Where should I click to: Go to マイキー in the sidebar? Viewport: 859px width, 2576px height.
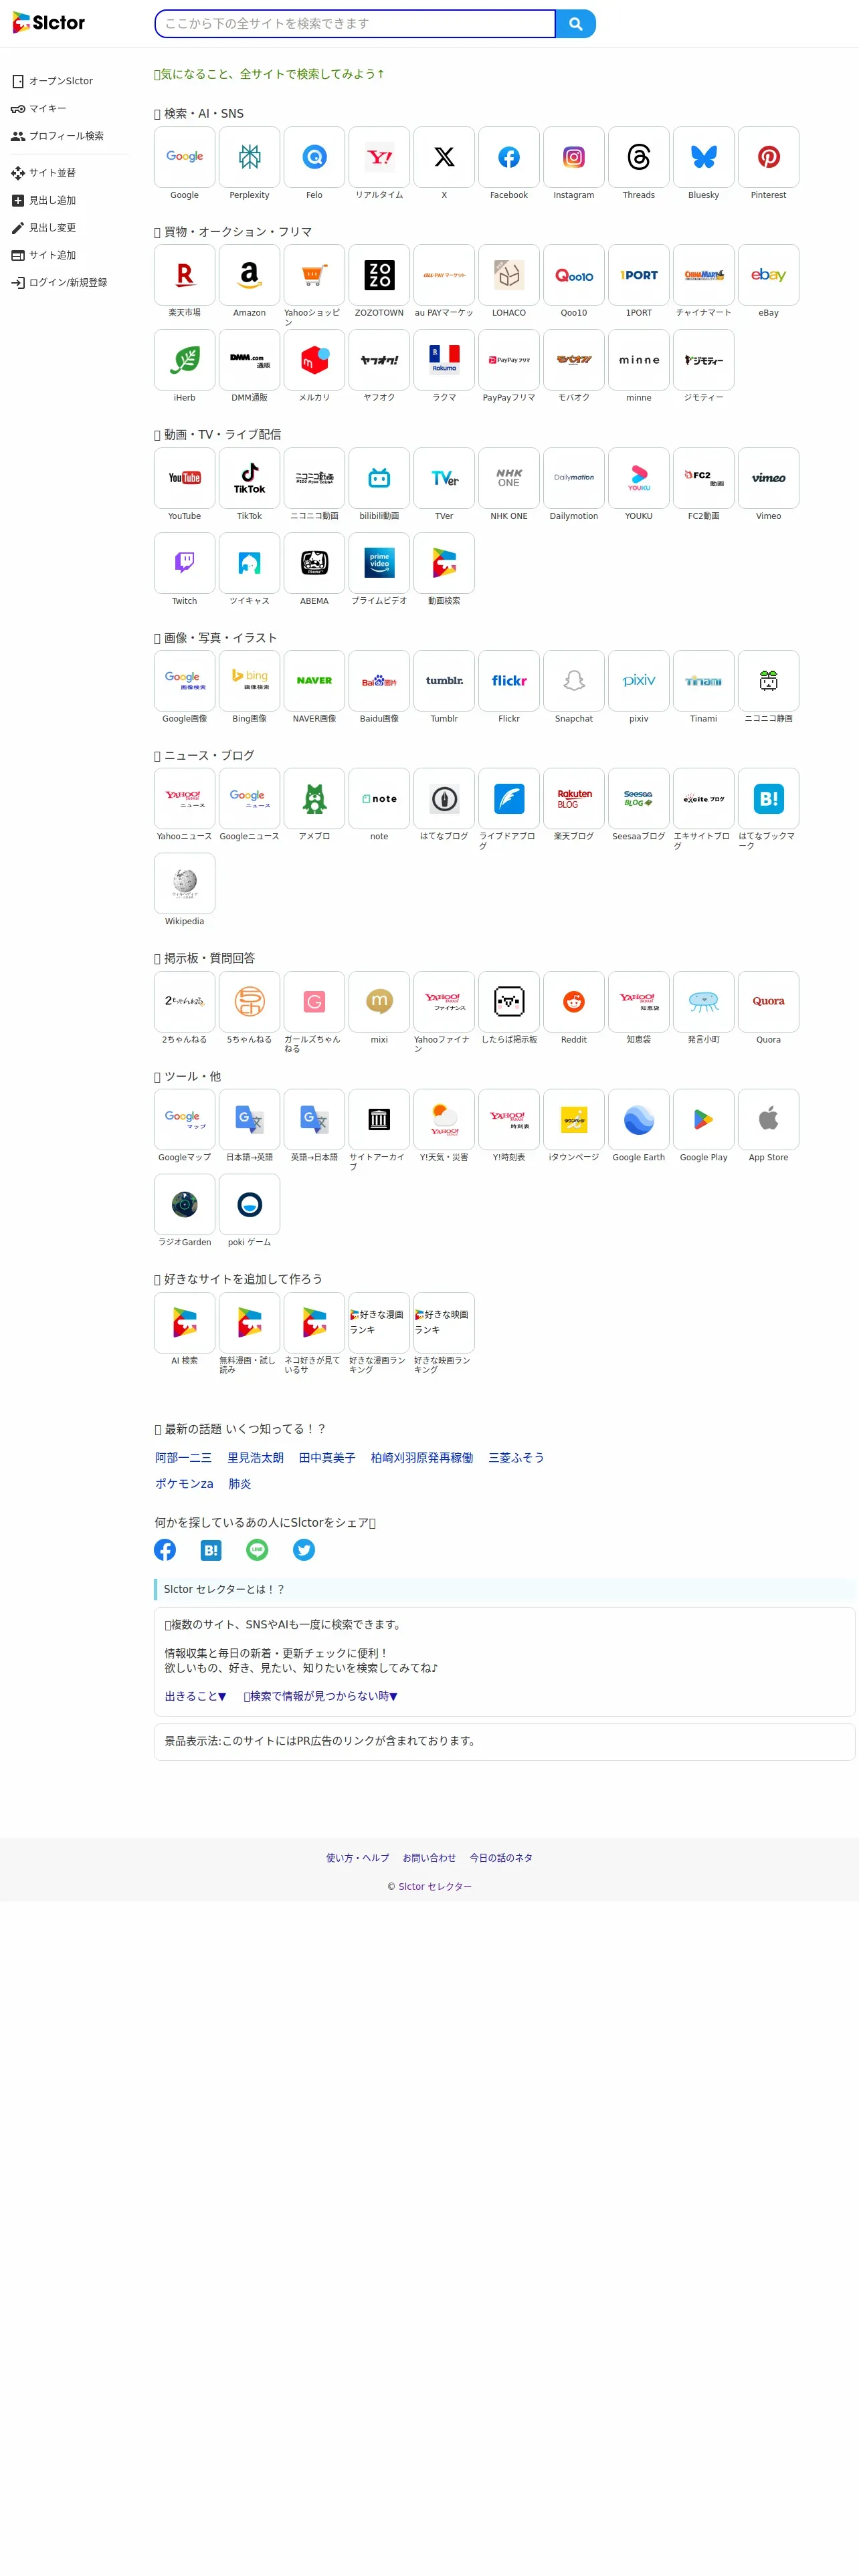pyautogui.click(x=39, y=108)
